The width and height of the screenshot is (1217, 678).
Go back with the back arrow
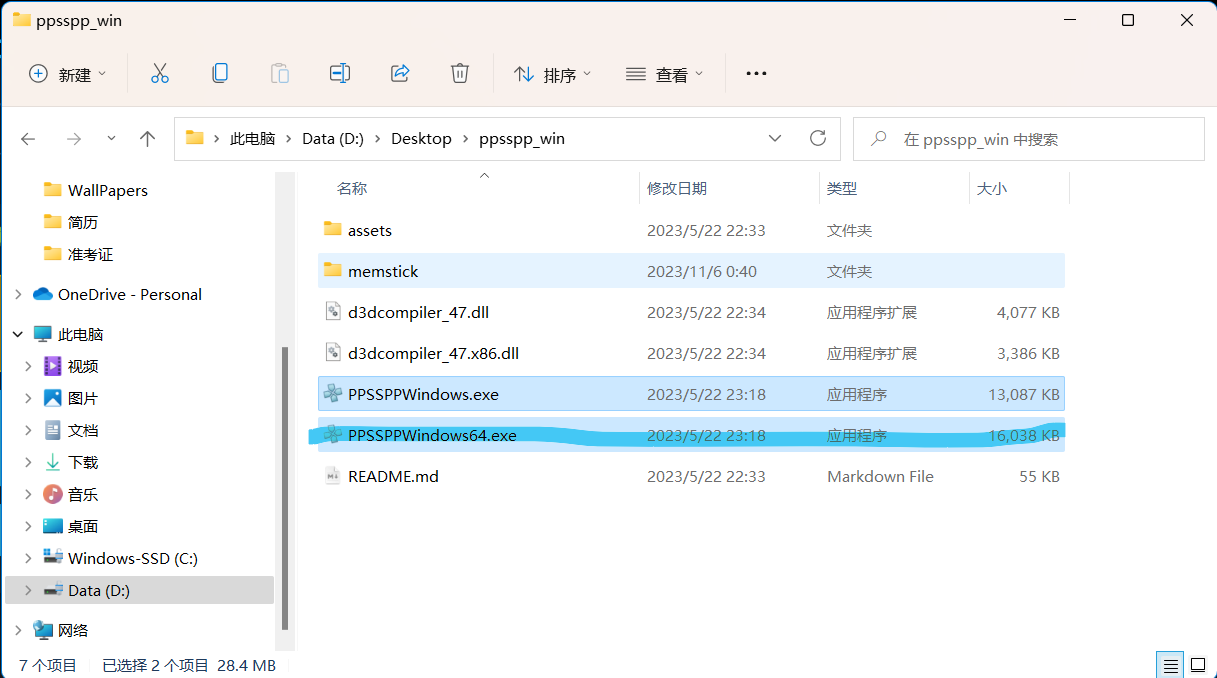point(28,139)
